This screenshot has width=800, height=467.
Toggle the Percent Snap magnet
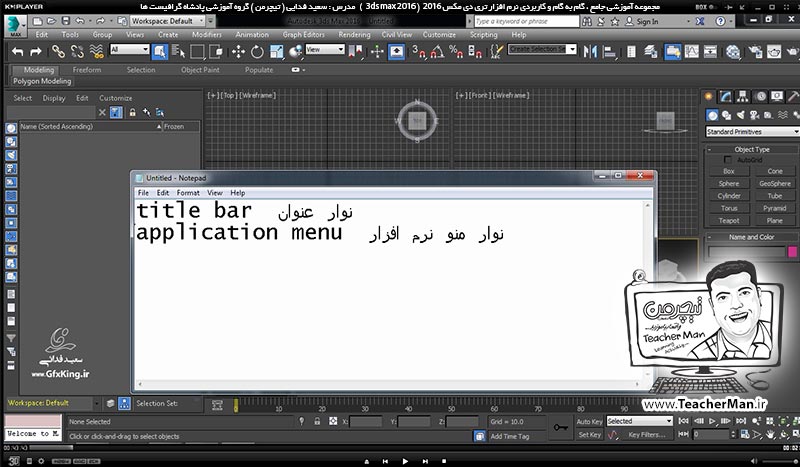pos(456,51)
